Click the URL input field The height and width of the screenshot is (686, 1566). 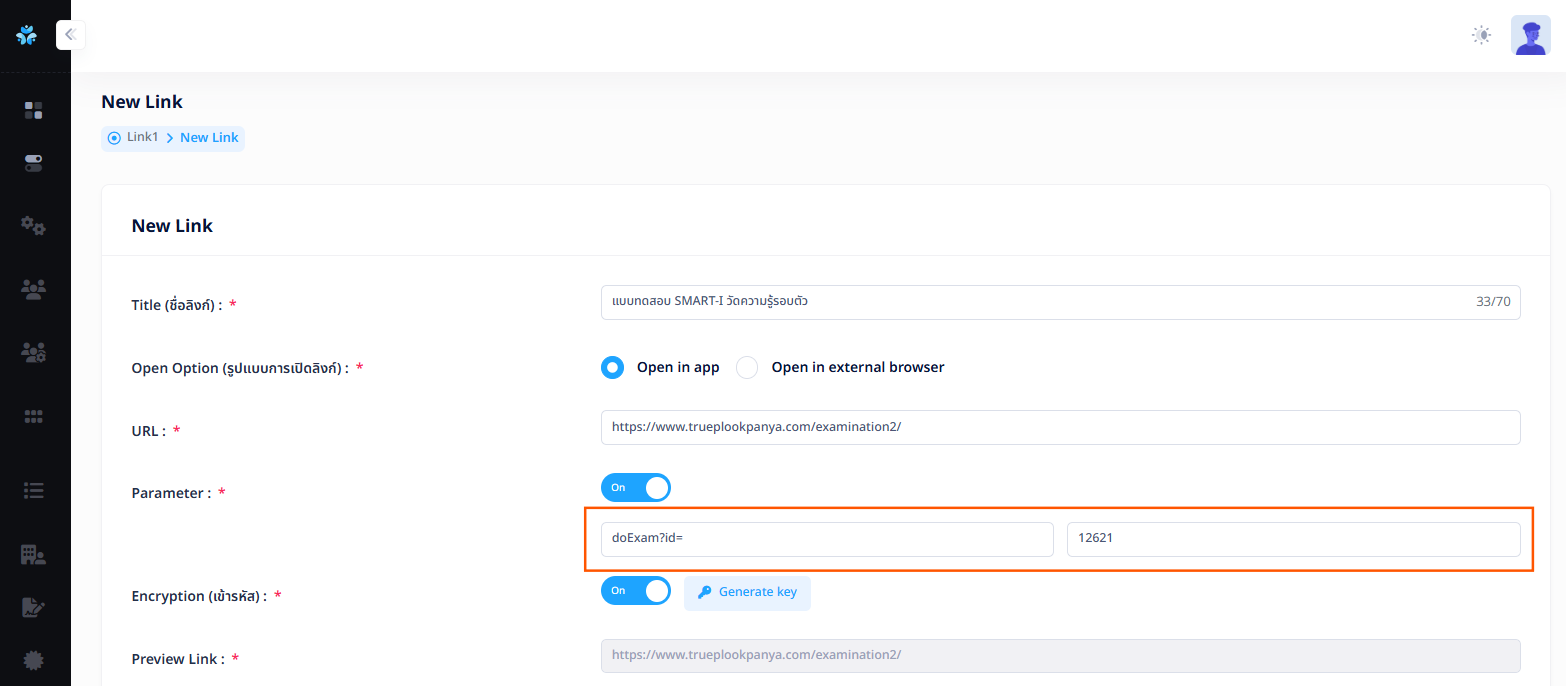tap(1060, 427)
